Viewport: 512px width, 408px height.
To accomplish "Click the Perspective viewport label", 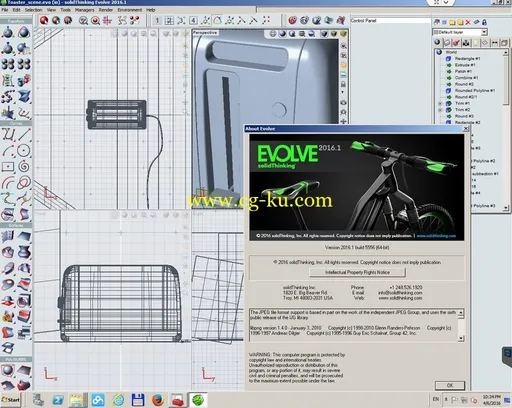I will tap(205, 33).
